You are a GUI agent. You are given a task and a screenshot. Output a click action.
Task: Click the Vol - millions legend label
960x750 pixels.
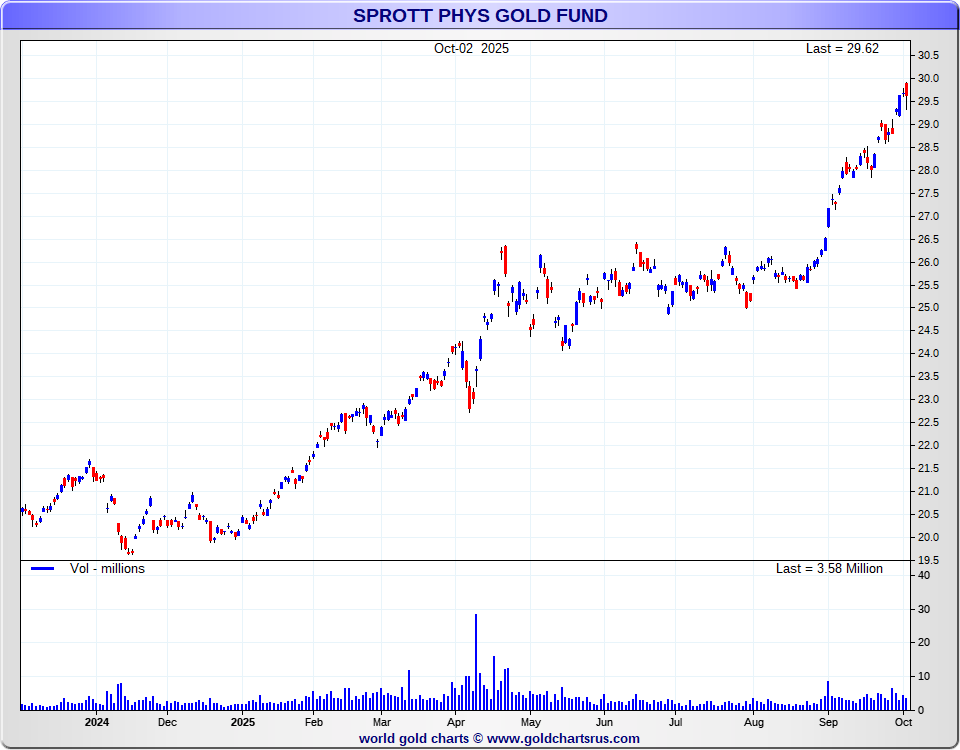[x=107, y=568]
